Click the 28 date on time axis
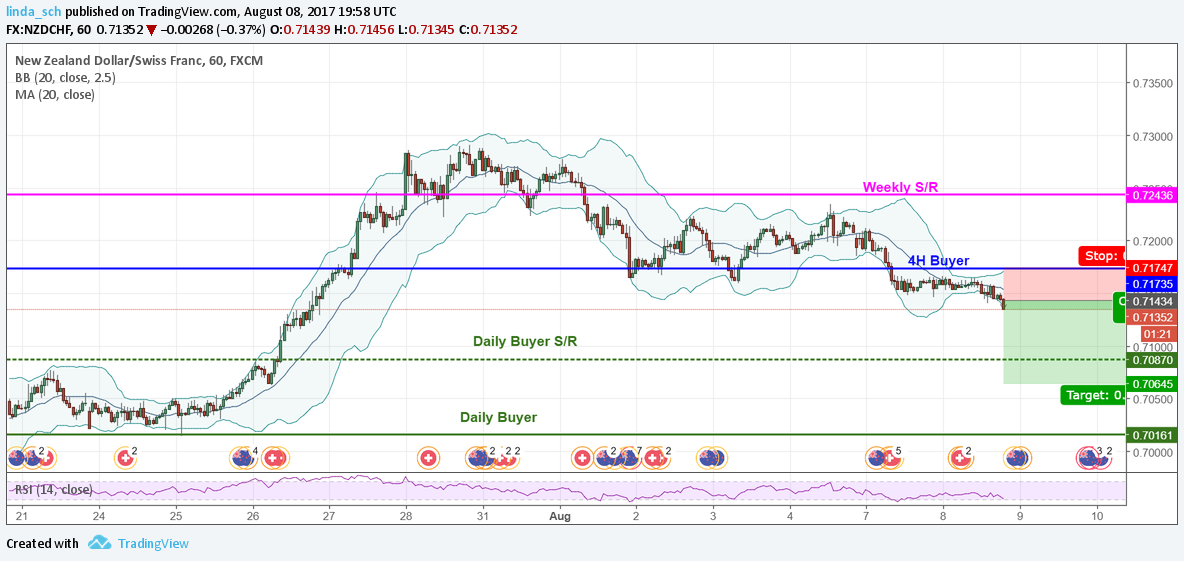Image resolution: width=1184 pixels, height=561 pixels. coord(406,516)
